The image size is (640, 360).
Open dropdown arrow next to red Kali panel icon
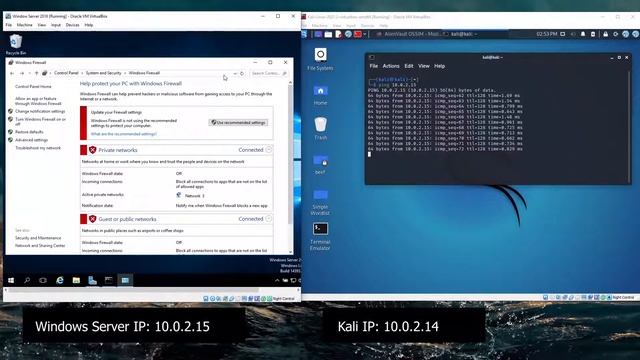[365, 34]
